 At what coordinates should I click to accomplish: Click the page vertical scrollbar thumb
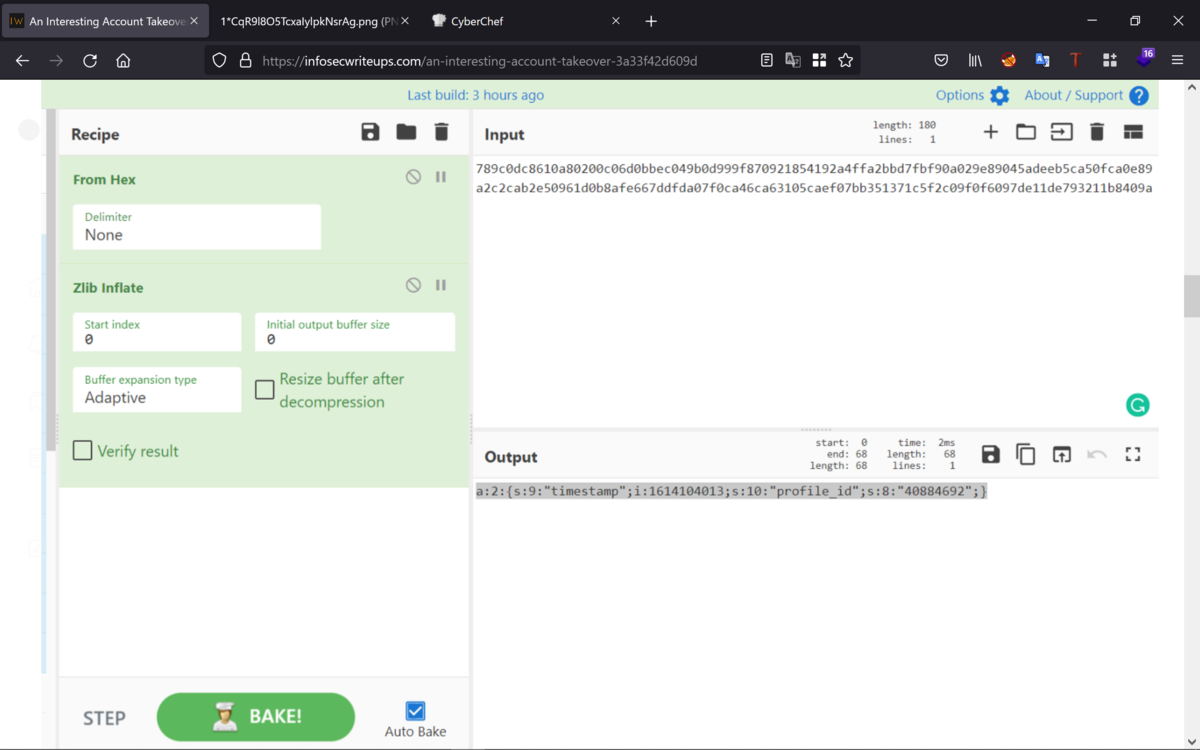[1191, 296]
